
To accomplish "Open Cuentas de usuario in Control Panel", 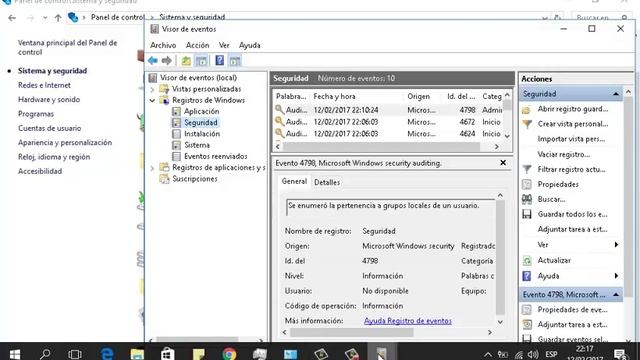I will click(49, 128).
